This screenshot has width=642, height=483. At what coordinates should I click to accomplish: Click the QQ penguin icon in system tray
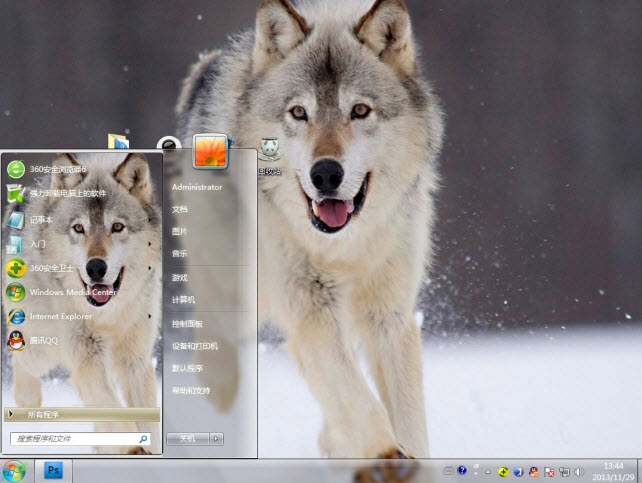[533, 471]
